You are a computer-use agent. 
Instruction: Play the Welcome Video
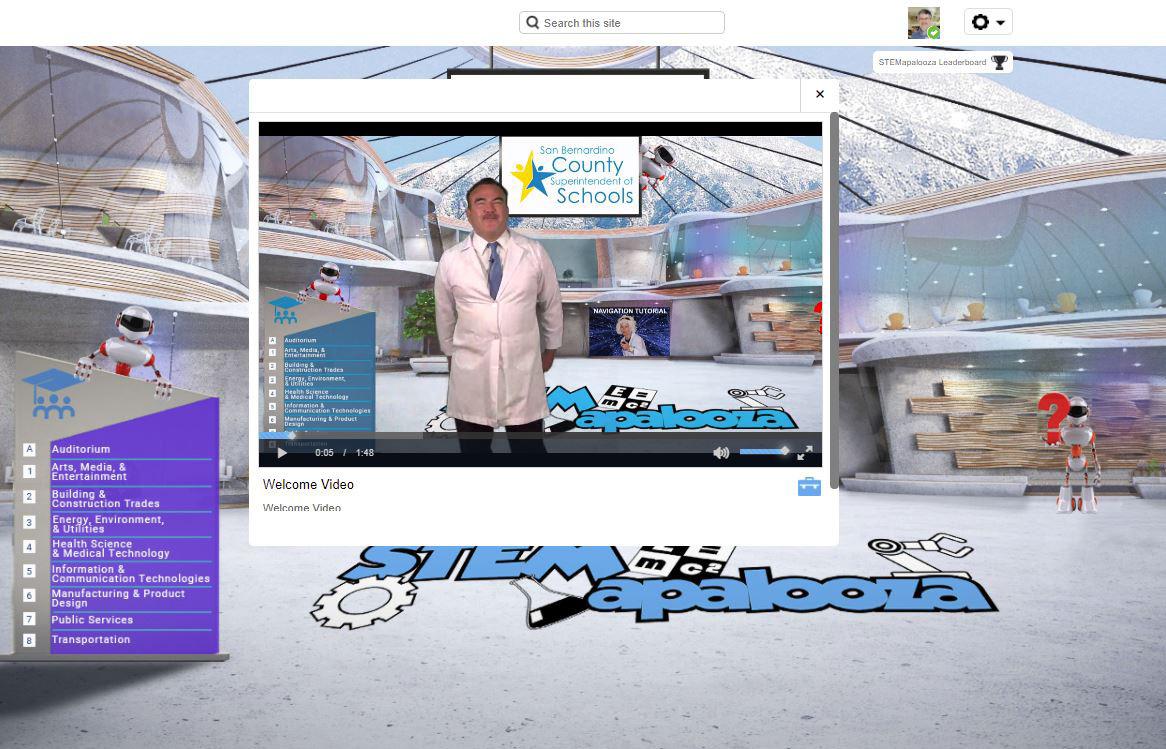[x=282, y=452]
